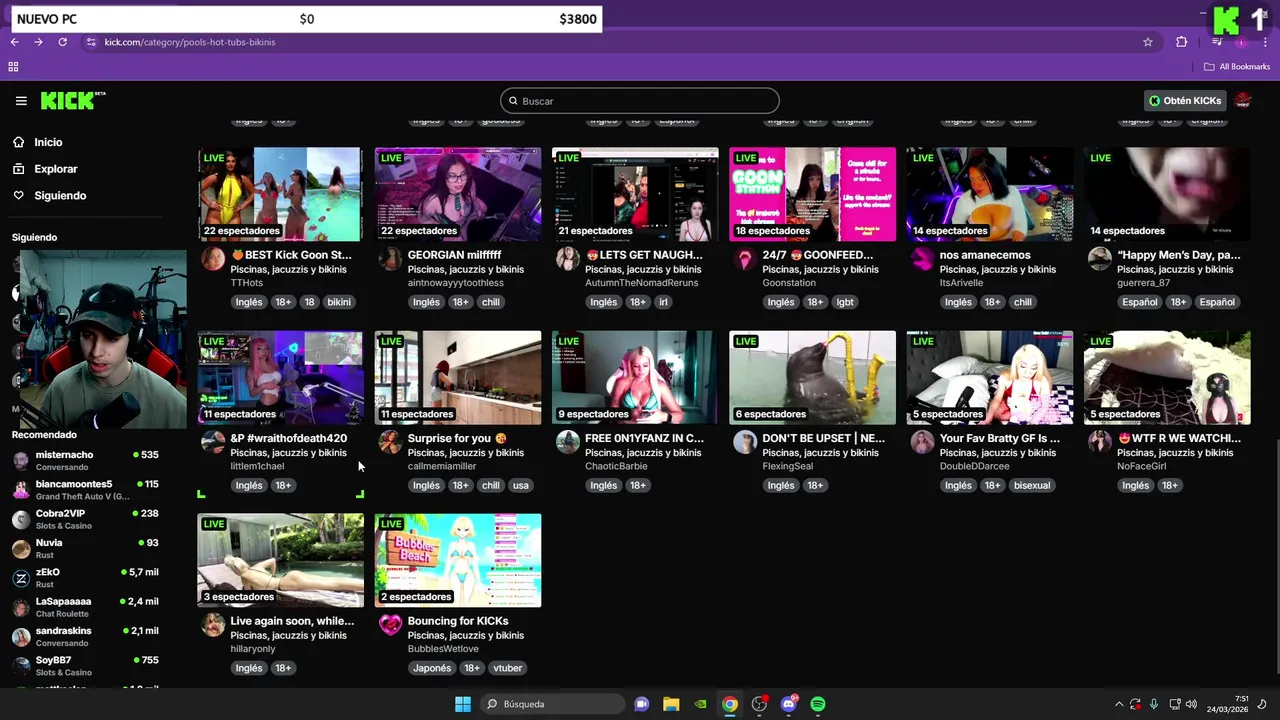Click the Goonstation channel avatar
The image size is (1280, 720).
pyautogui.click(x=745, y=260)
